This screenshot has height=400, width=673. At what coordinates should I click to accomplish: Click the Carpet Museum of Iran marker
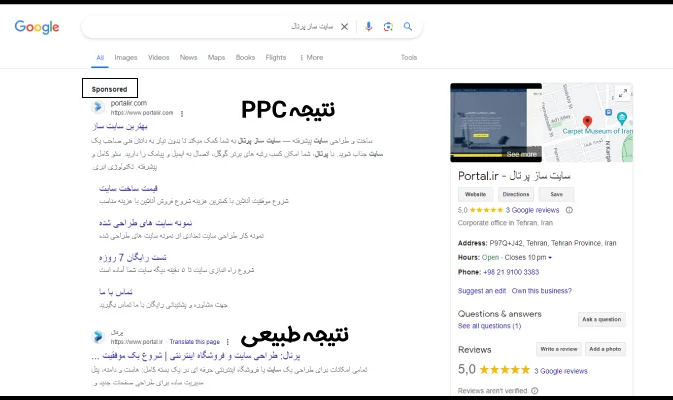(621, 118)
